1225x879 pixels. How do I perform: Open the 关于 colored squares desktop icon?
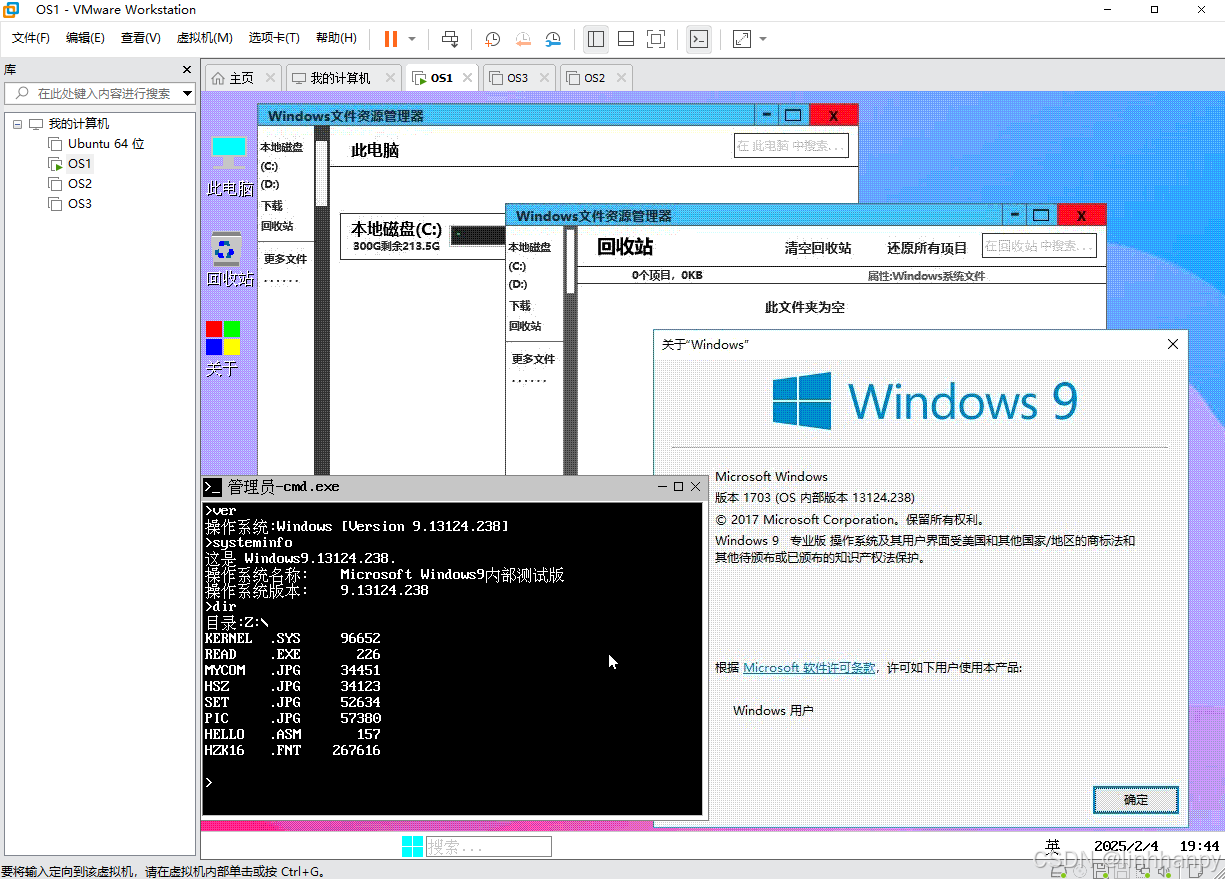pos(222,348)
